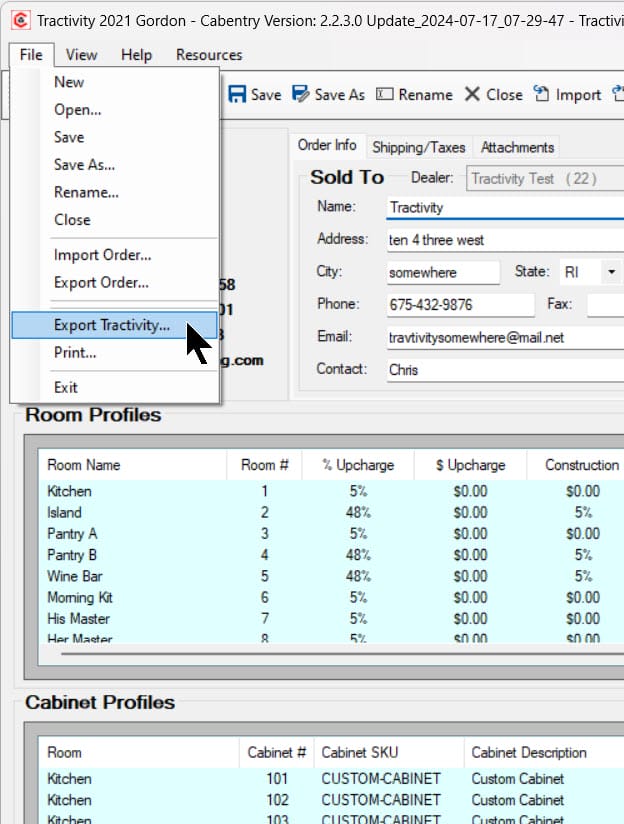Click the City field containing somewhere
The width and height of the screenshot is (624, 824).
(x=443, y=272)
